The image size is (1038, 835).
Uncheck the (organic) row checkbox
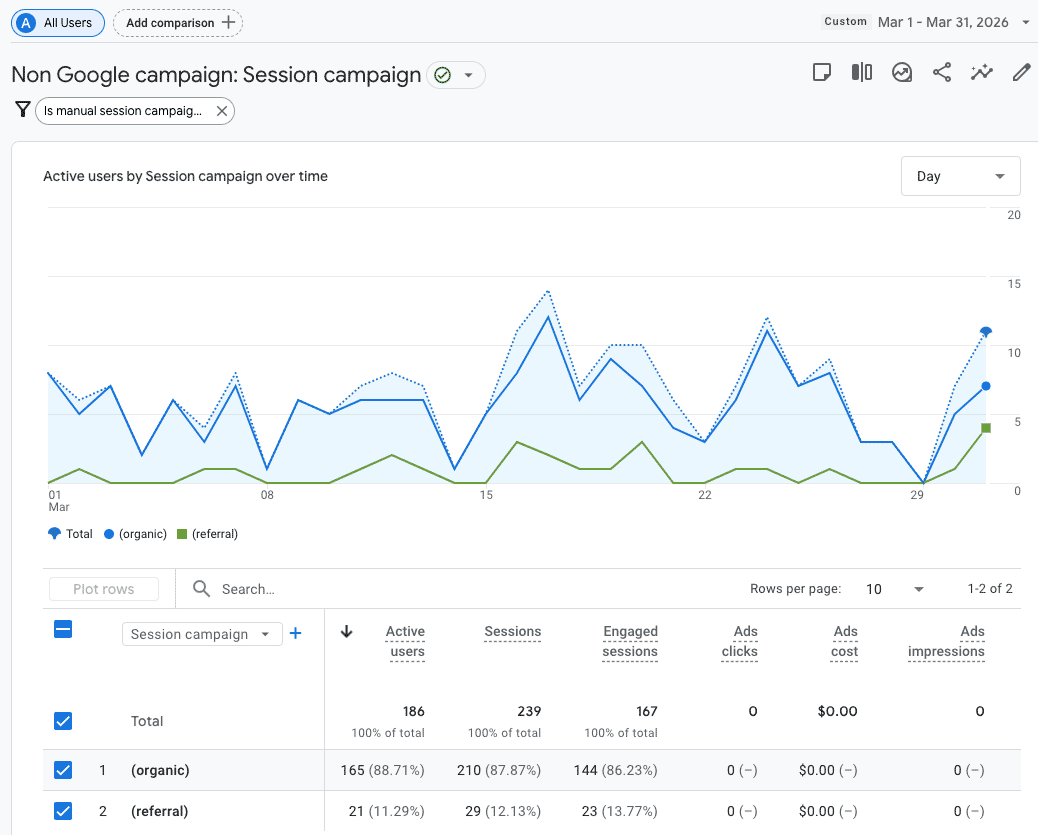pyautogui.click(x=63, y=770)
